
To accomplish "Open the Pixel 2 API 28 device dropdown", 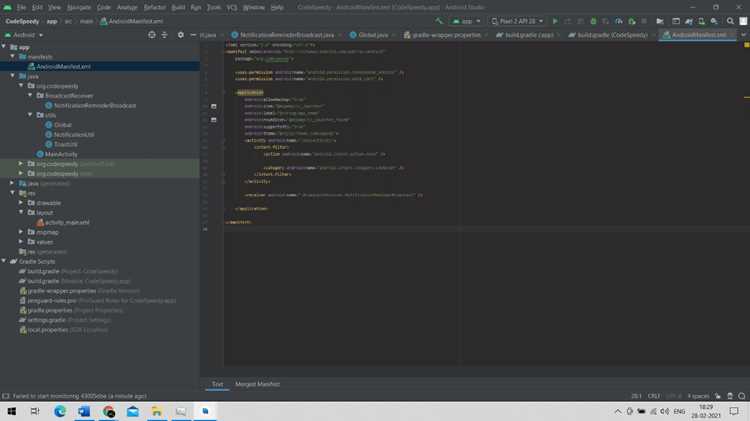I will pos(517,21).
